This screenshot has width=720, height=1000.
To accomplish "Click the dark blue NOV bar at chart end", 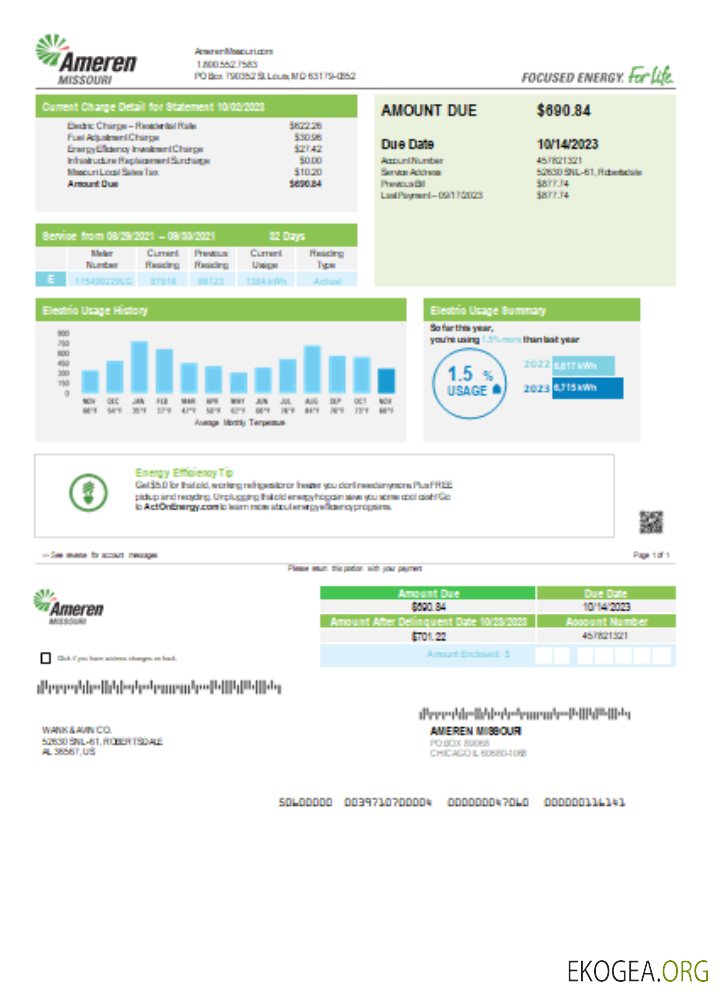I will click(386, 381).
